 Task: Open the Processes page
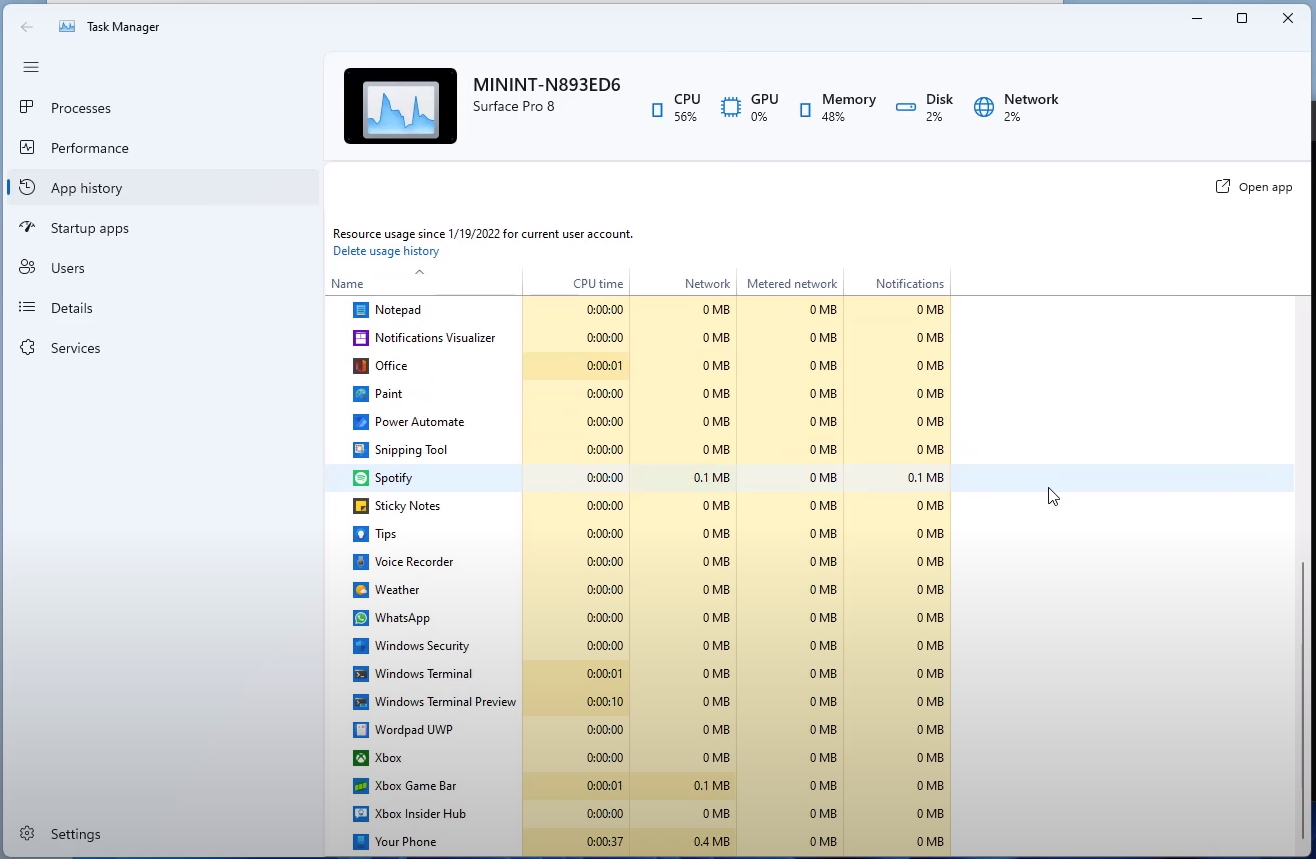[80, 108]
